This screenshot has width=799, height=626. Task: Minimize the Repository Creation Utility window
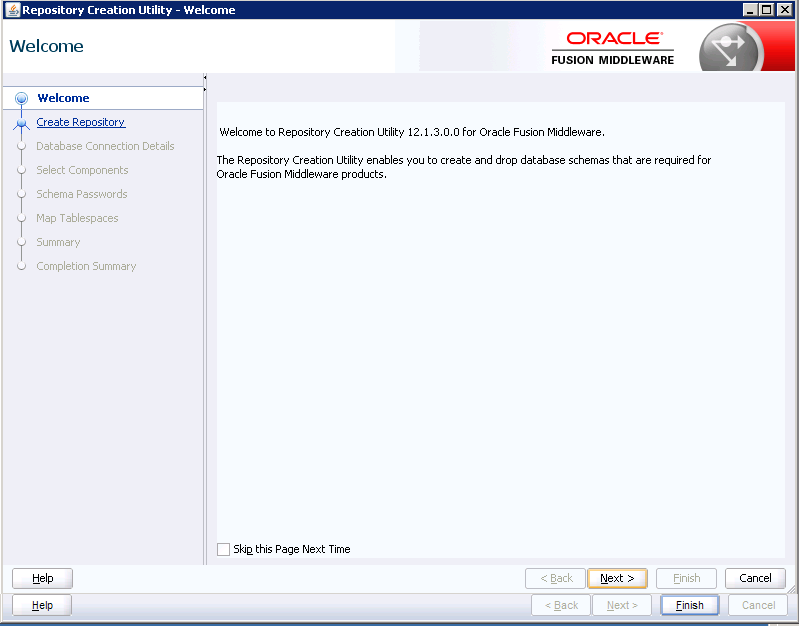coord(750,10)
